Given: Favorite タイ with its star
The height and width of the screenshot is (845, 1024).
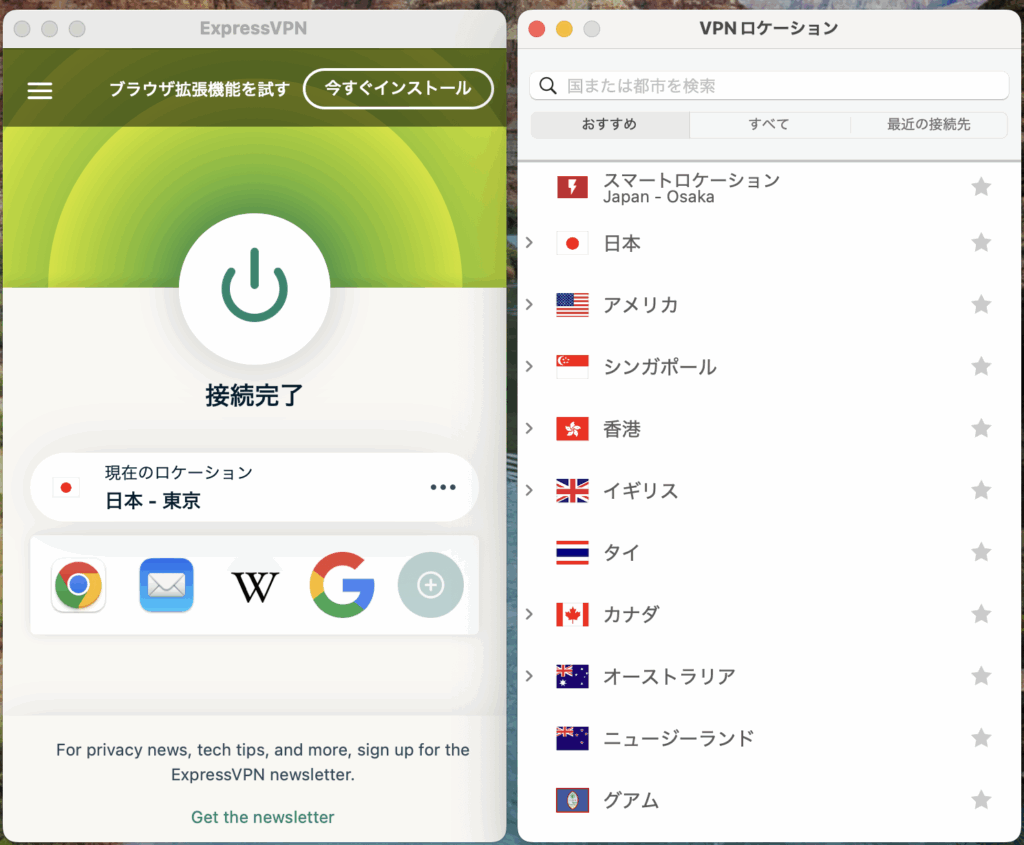Looking at the screenshot, I should tap(981, 552).
